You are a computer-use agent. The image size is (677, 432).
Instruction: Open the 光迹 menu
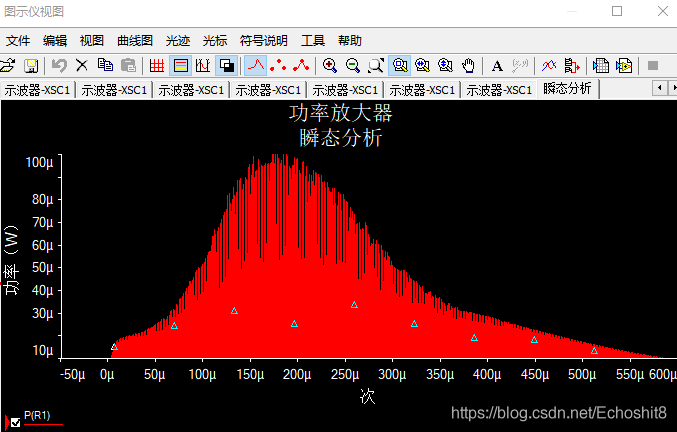pyautogui.click(x=178, y=41)
